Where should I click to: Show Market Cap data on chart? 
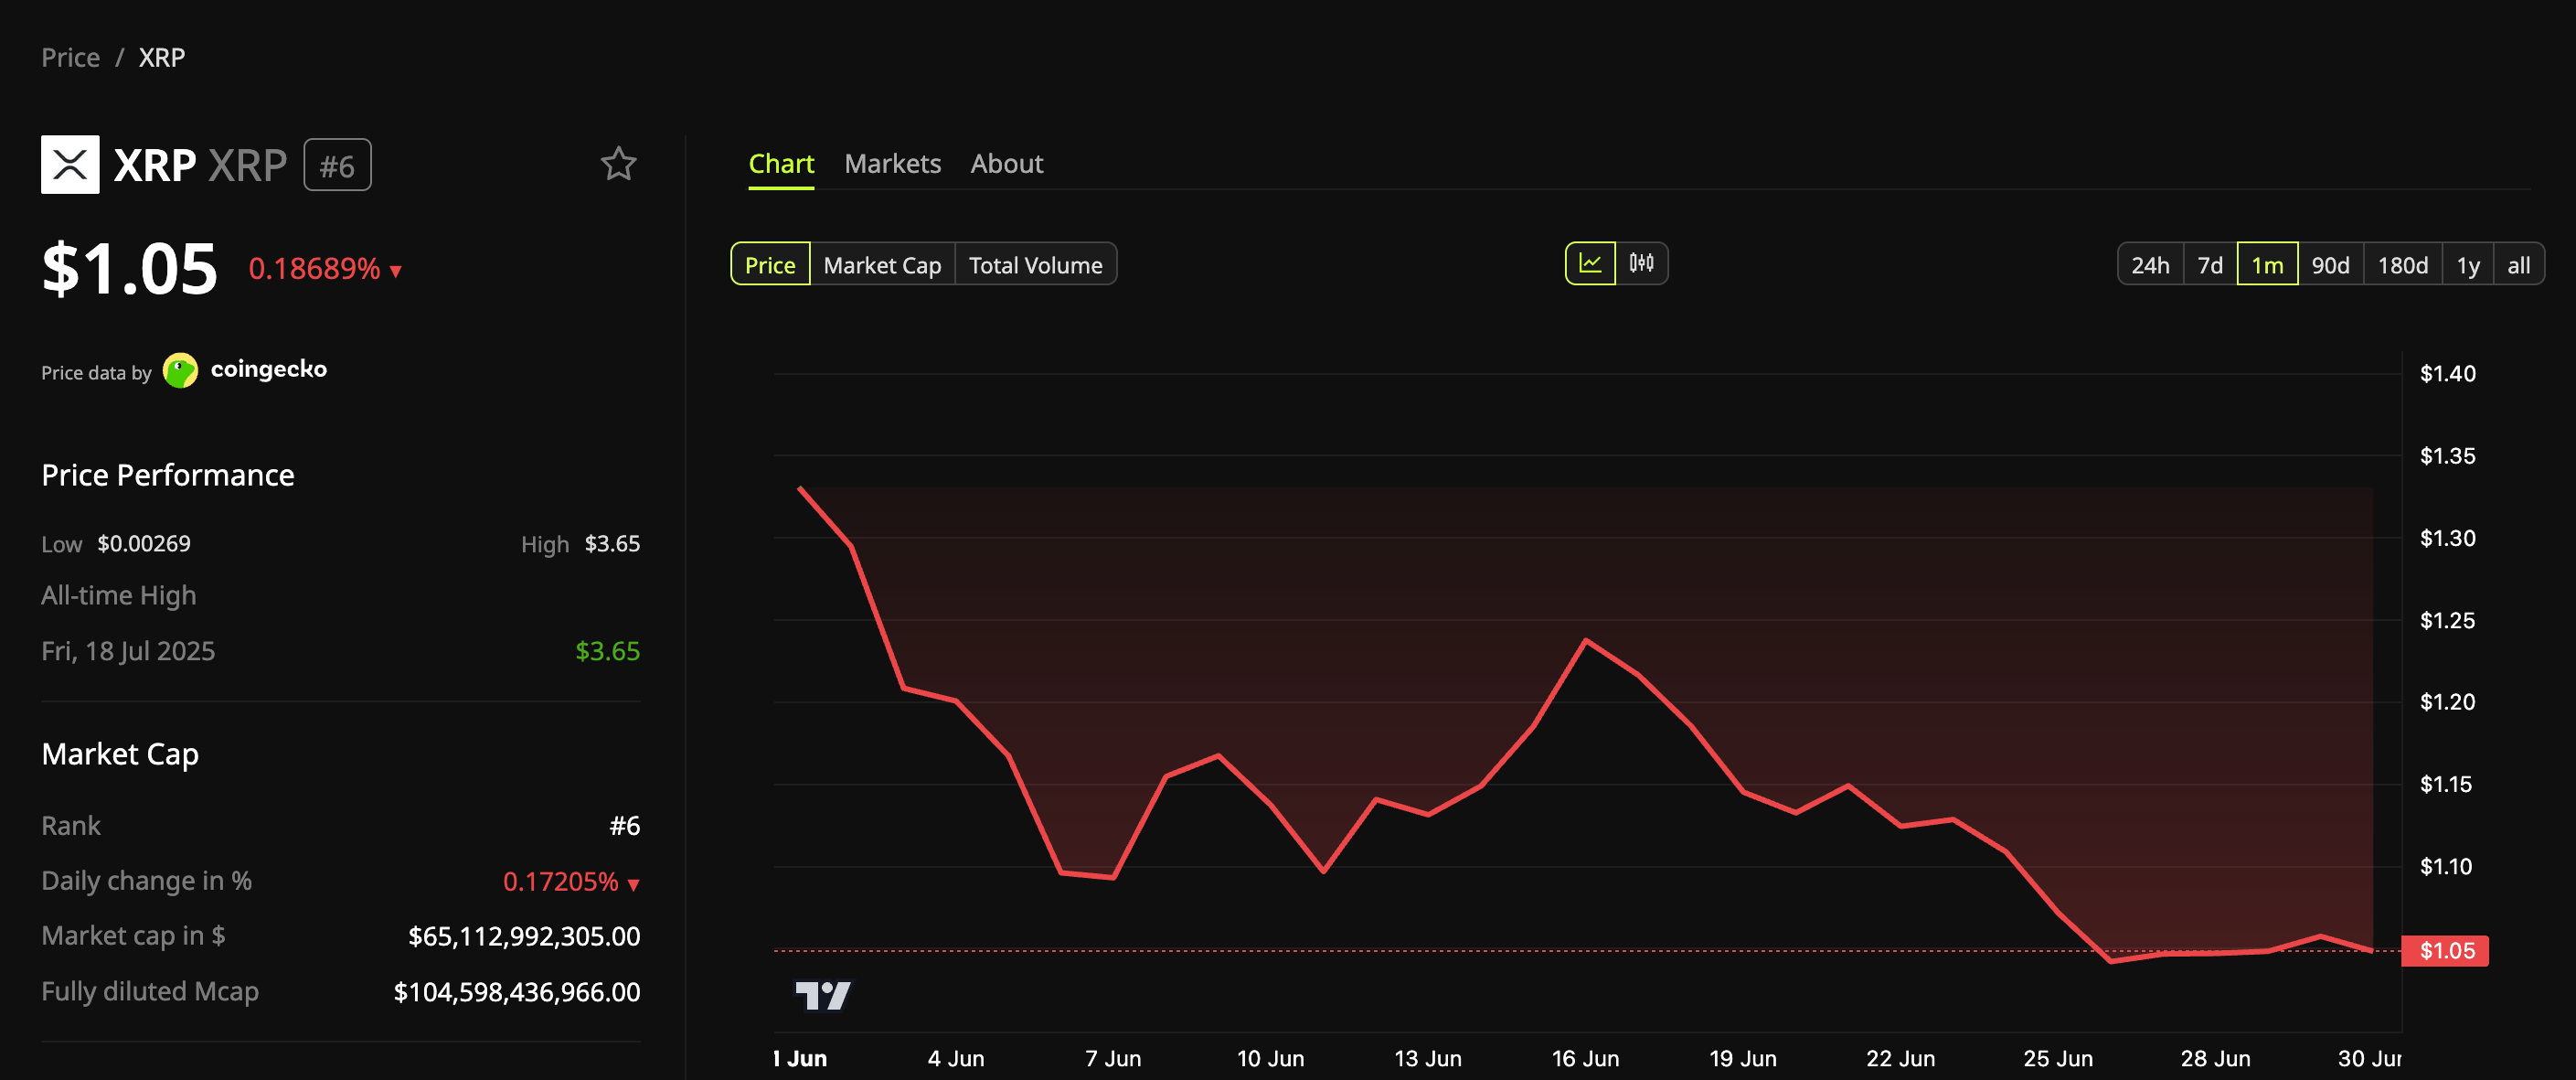click(882, 265)
